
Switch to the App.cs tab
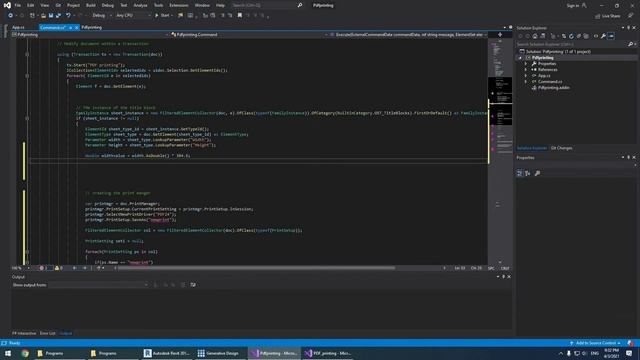tap(18, 27)
